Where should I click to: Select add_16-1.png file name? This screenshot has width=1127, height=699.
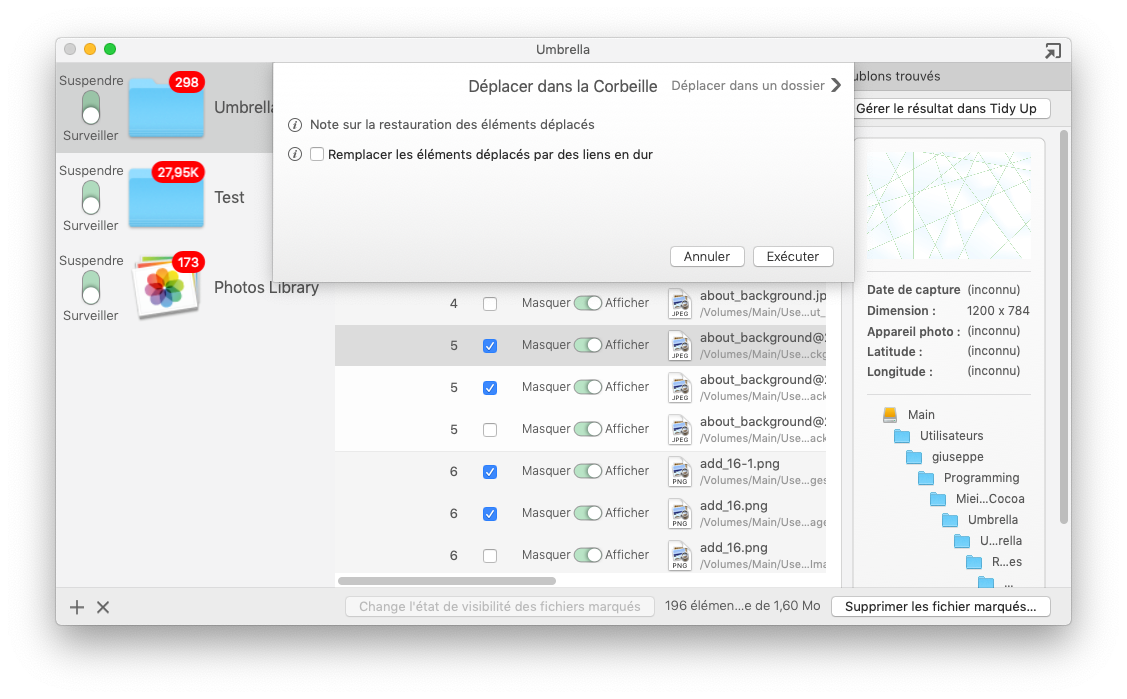click(740, 463)
